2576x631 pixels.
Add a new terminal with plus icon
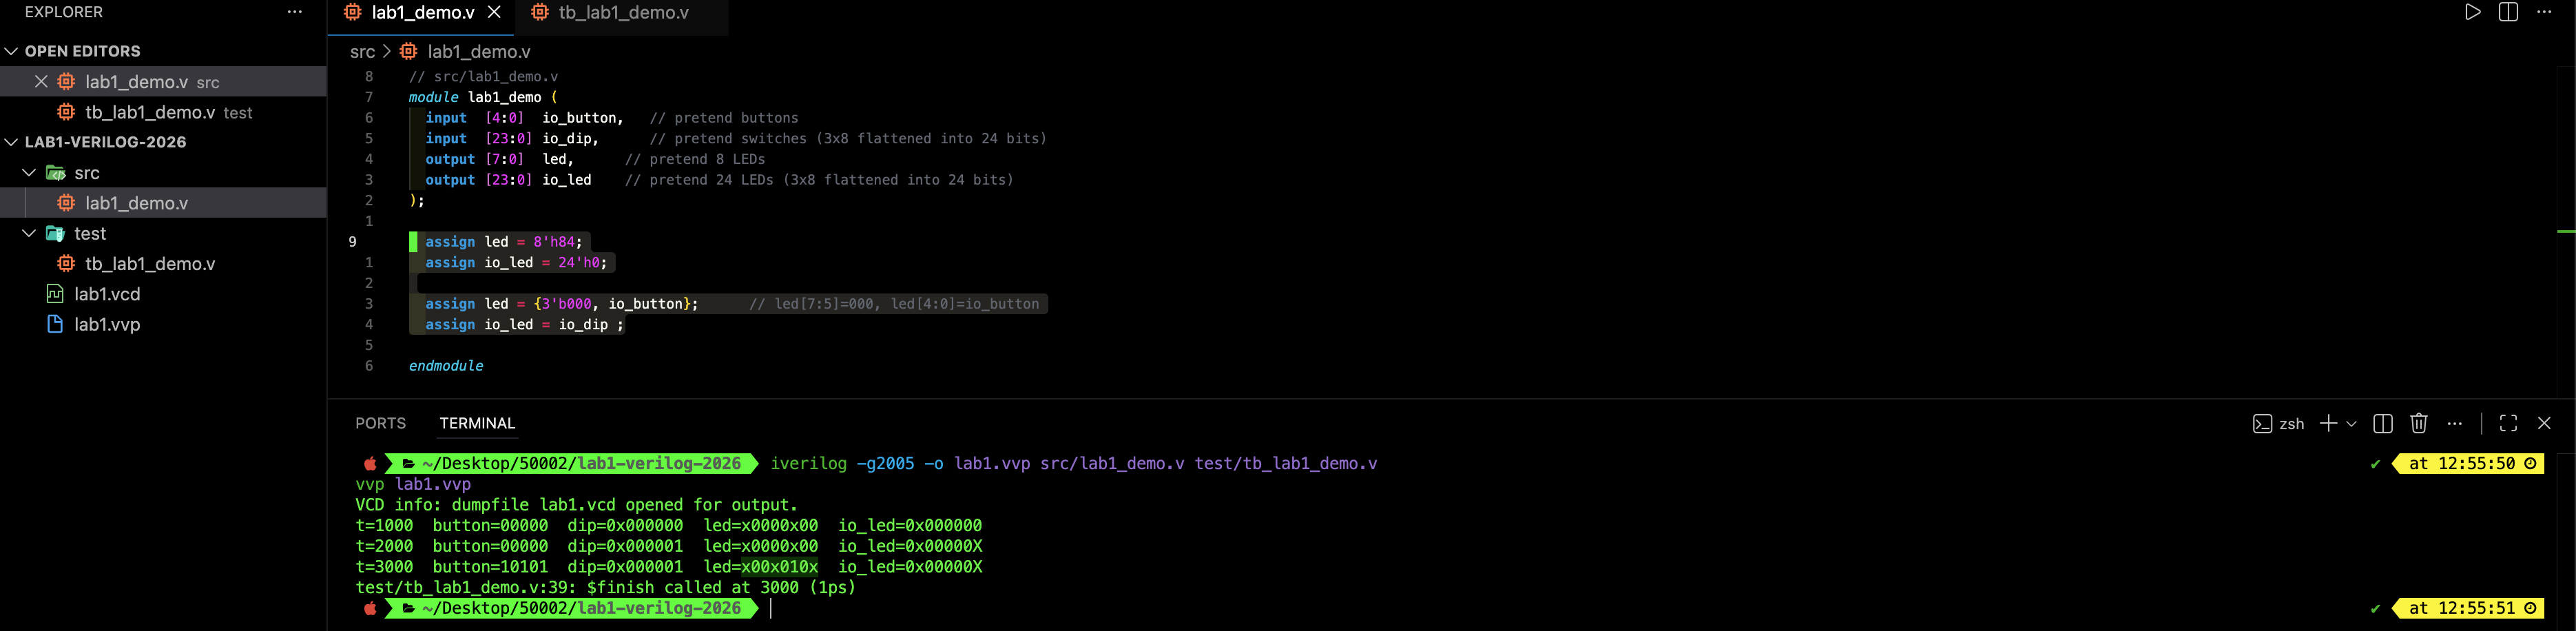click(2328, 423)
